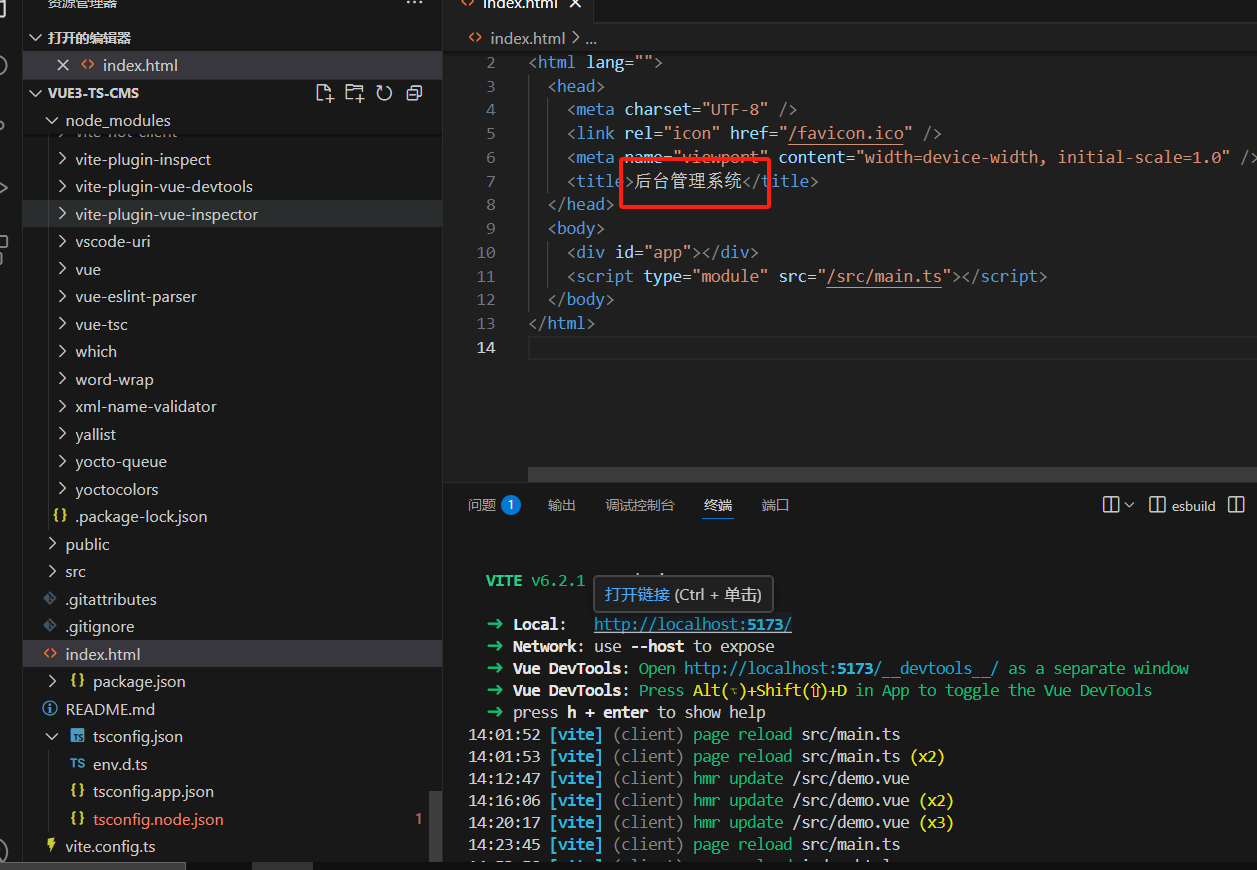This screenshot has height=870, width=1257.
Task: Open the terminal launch profile dropdown arrow
Action: (x=1130, y=505)
